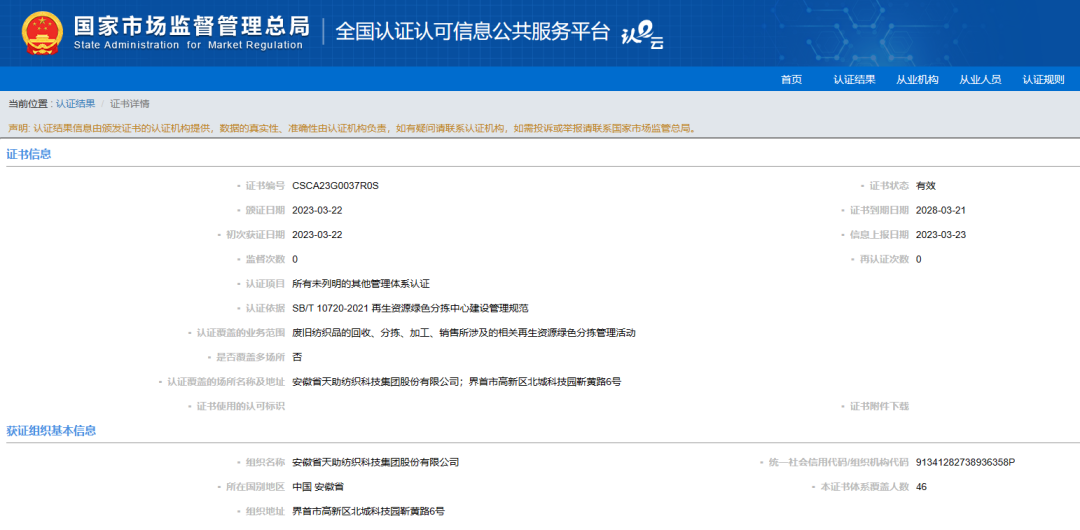Click the 国家市场监督管理总局 title

pyautogui.click(x=191, y=25)
